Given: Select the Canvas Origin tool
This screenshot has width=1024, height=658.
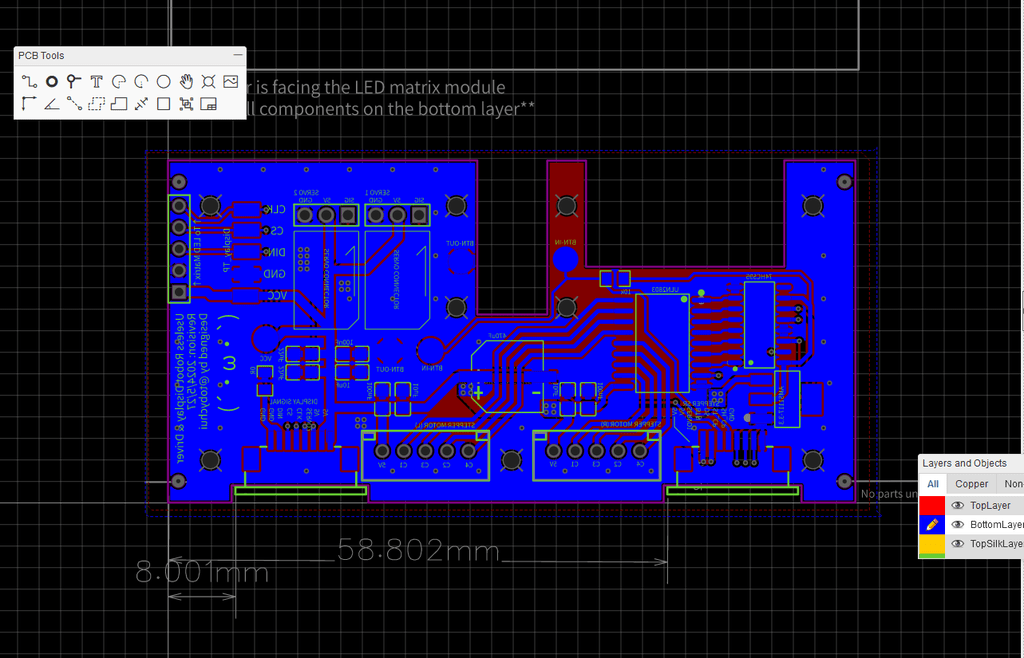Looking at the screenshot, I should pyautogui.click(x=29, y=104).
